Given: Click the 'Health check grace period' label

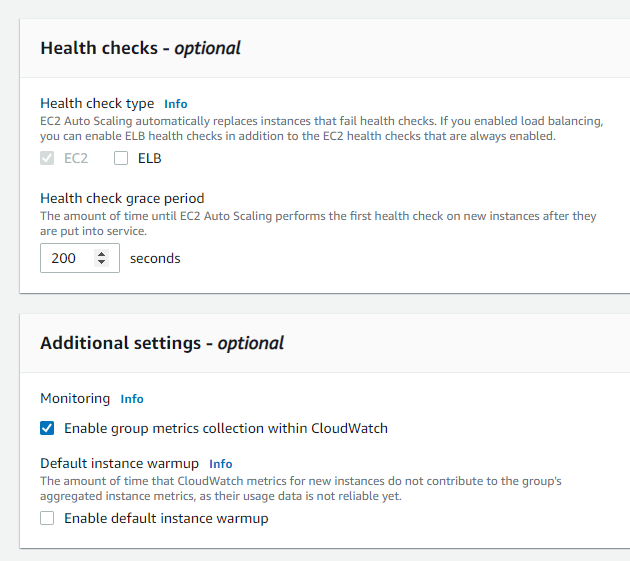Looking at the screenshot, I should (x=122, y=198).
